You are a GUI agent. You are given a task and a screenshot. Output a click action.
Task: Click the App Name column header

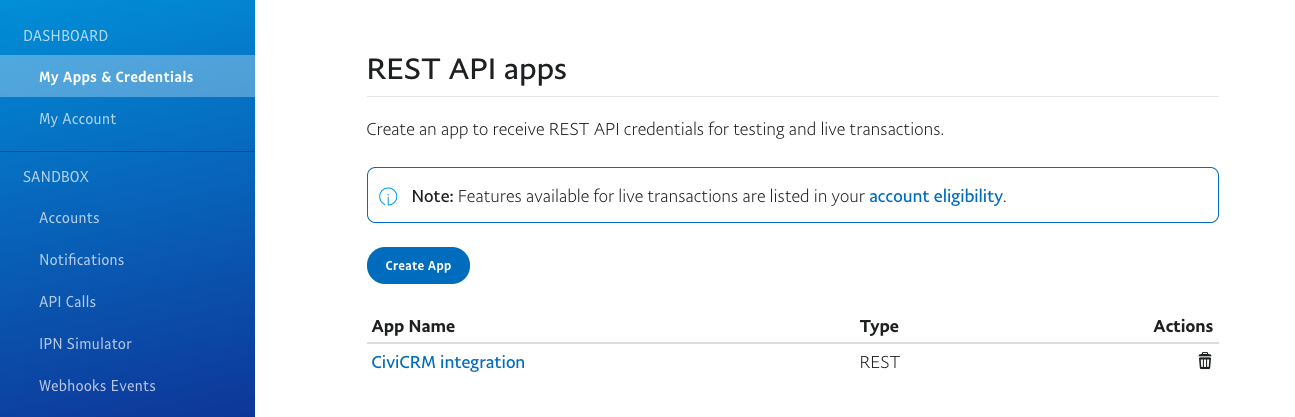pos(413,326)
